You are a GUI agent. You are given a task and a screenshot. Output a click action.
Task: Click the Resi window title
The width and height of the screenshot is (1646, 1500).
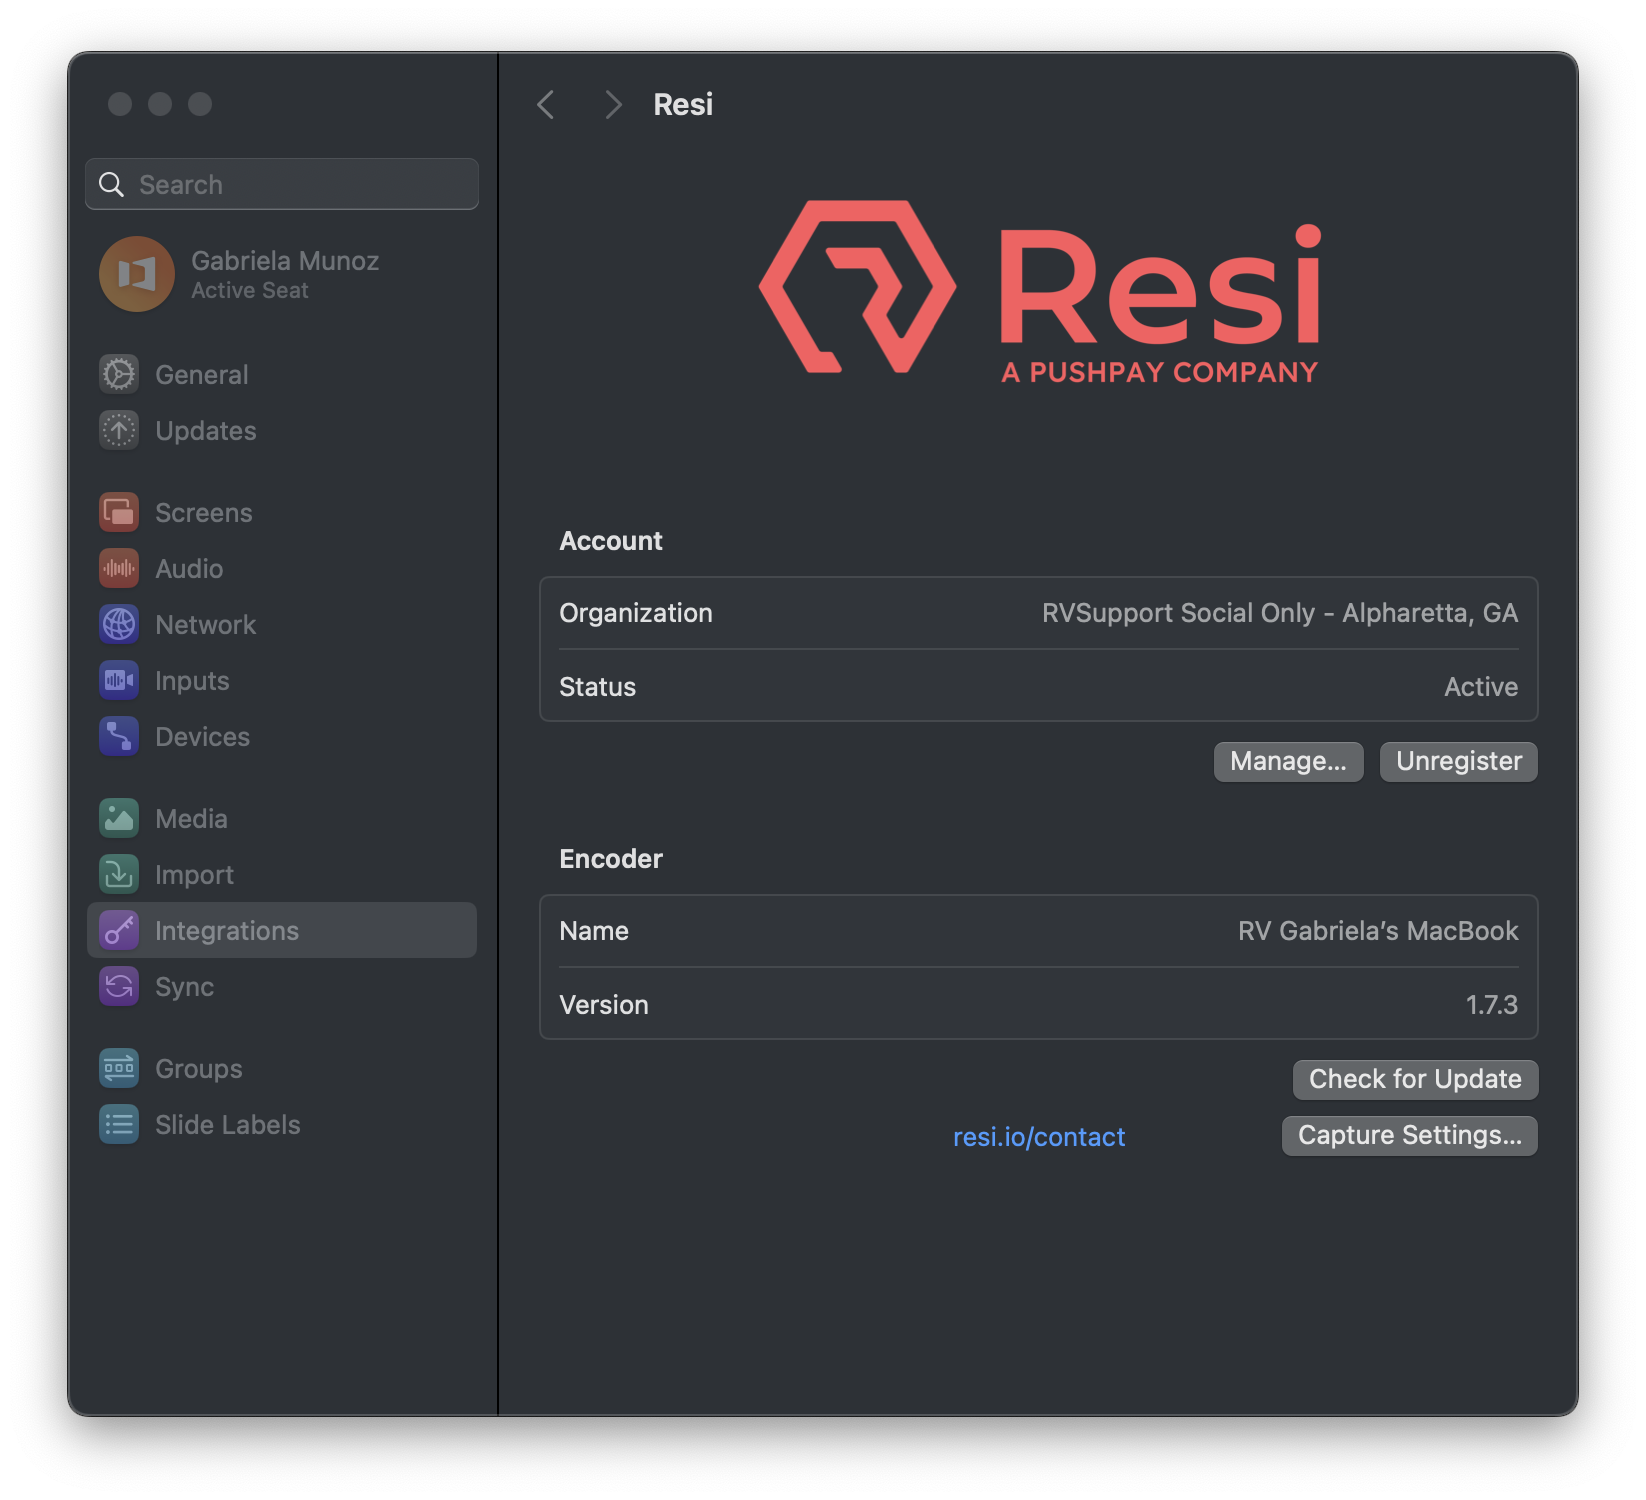point(683,104)
